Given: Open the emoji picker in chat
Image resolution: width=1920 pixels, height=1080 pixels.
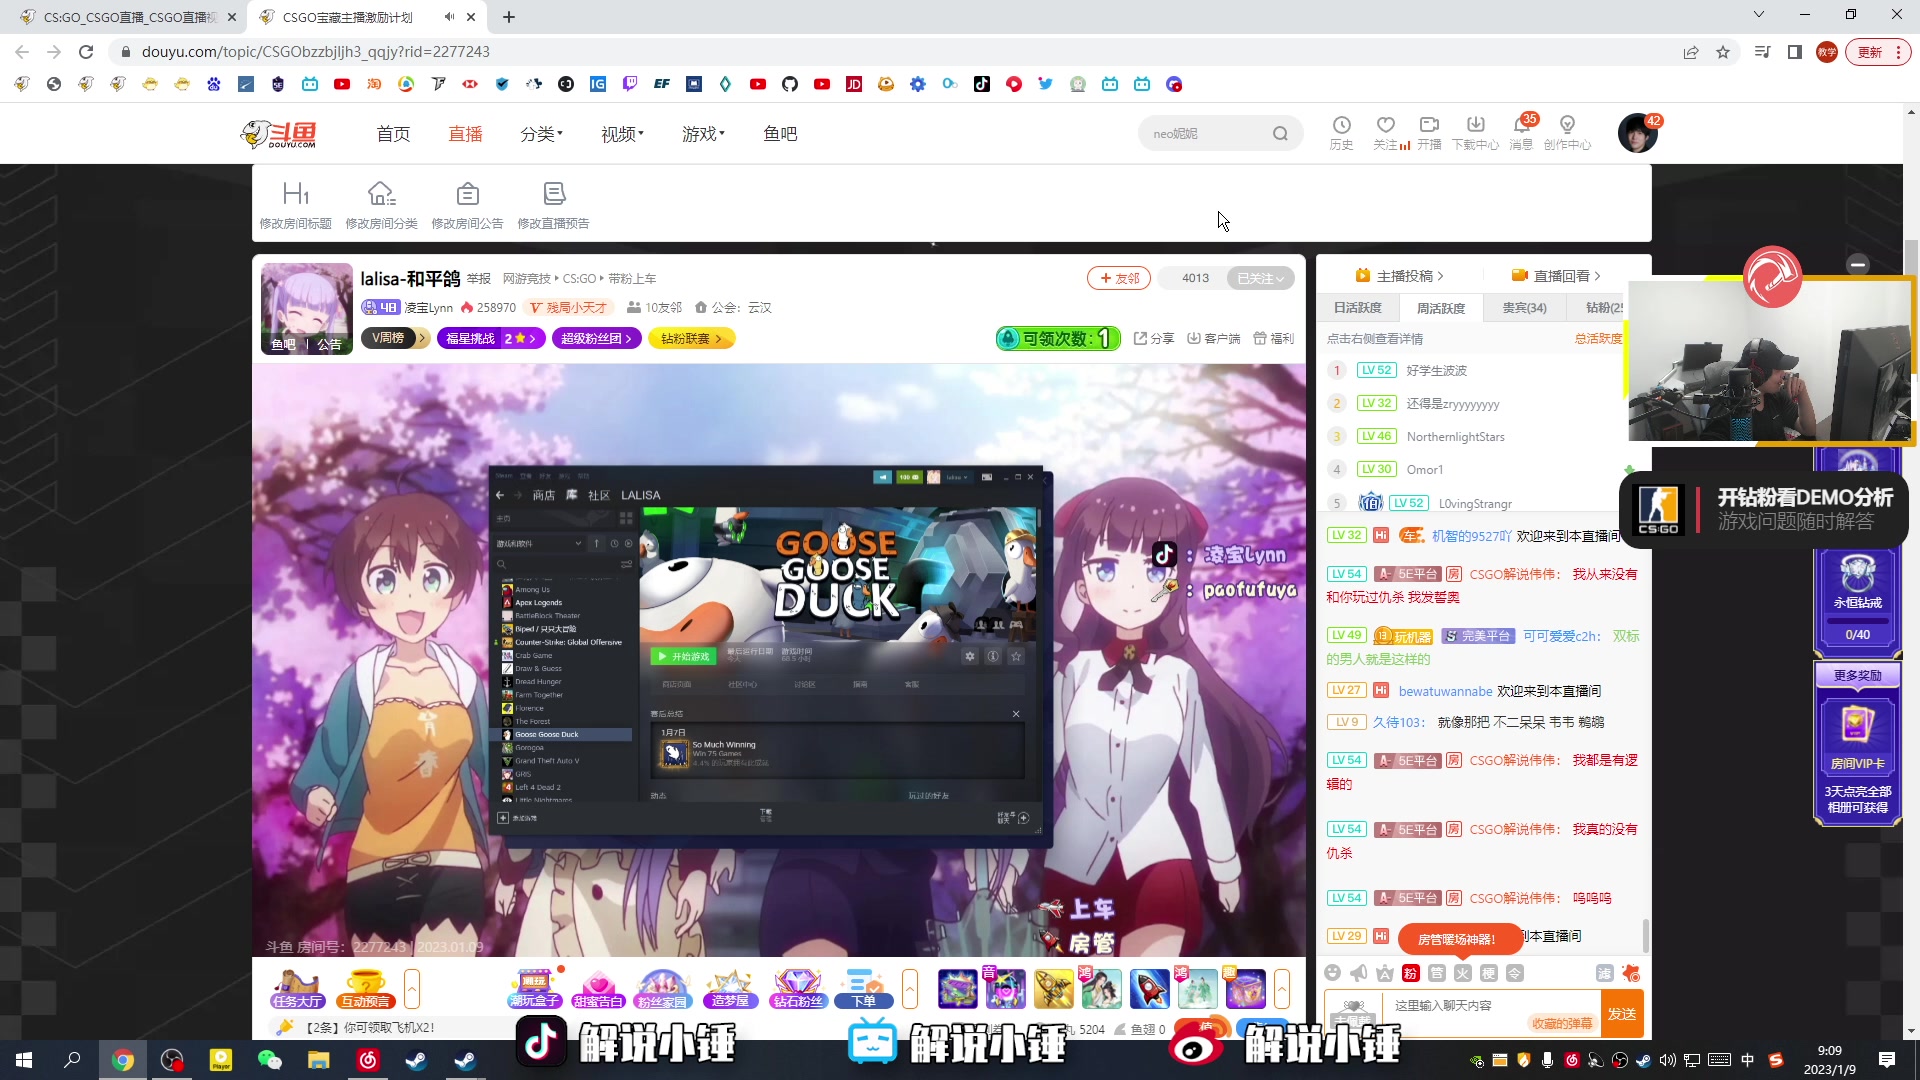Looking at the screenshot, I should click(x=1333, y=973).
